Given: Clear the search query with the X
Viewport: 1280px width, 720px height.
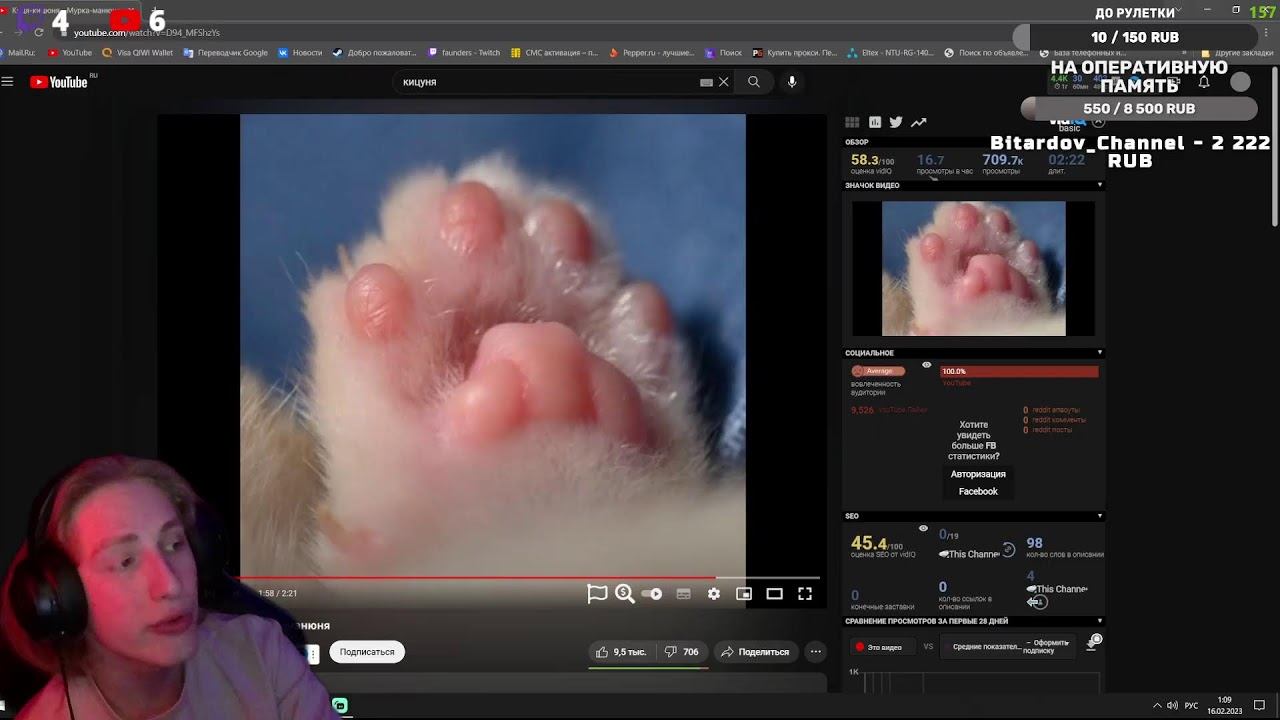Looking at the screenshot, I should click(x=724, y=82).
